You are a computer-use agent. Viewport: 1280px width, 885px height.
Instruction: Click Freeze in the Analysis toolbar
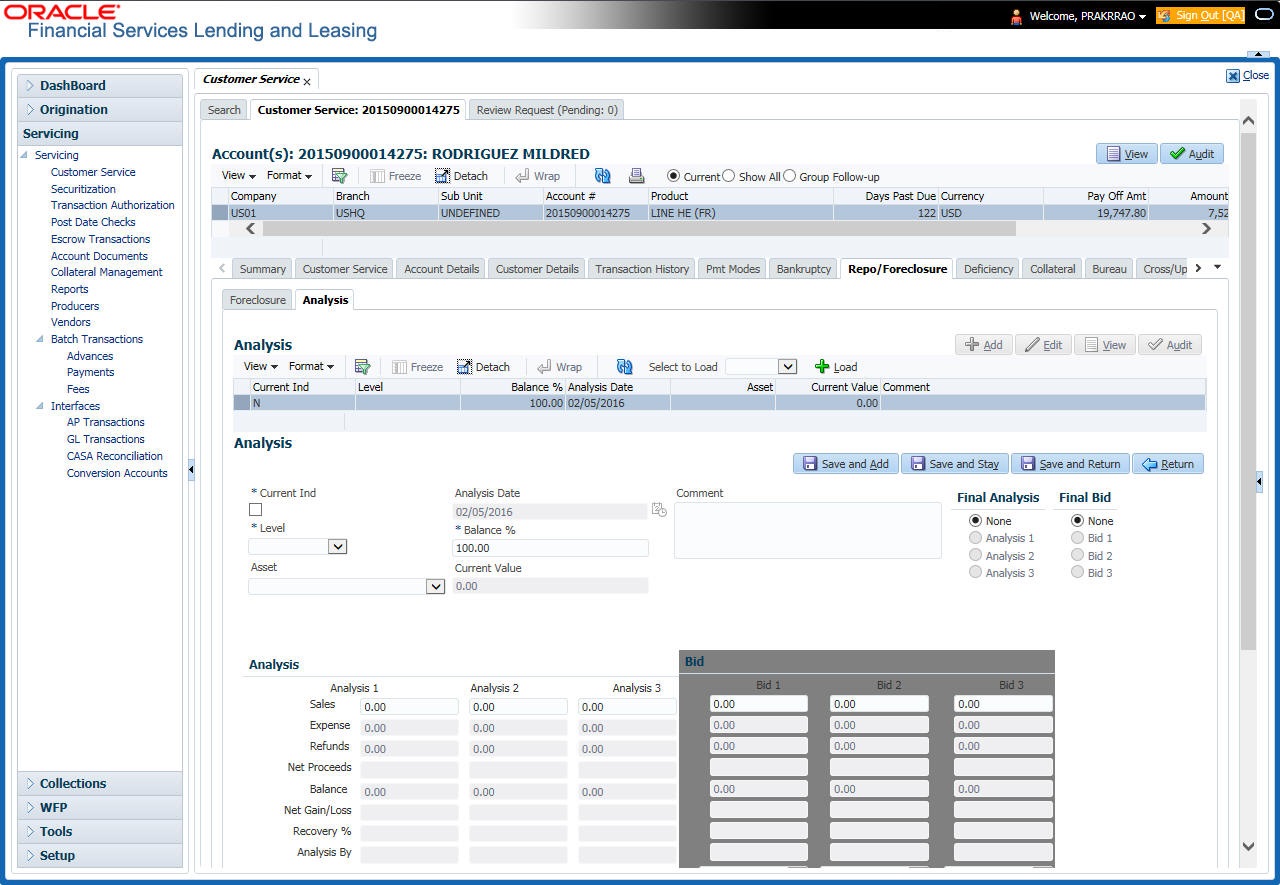(x=418, y=367)
